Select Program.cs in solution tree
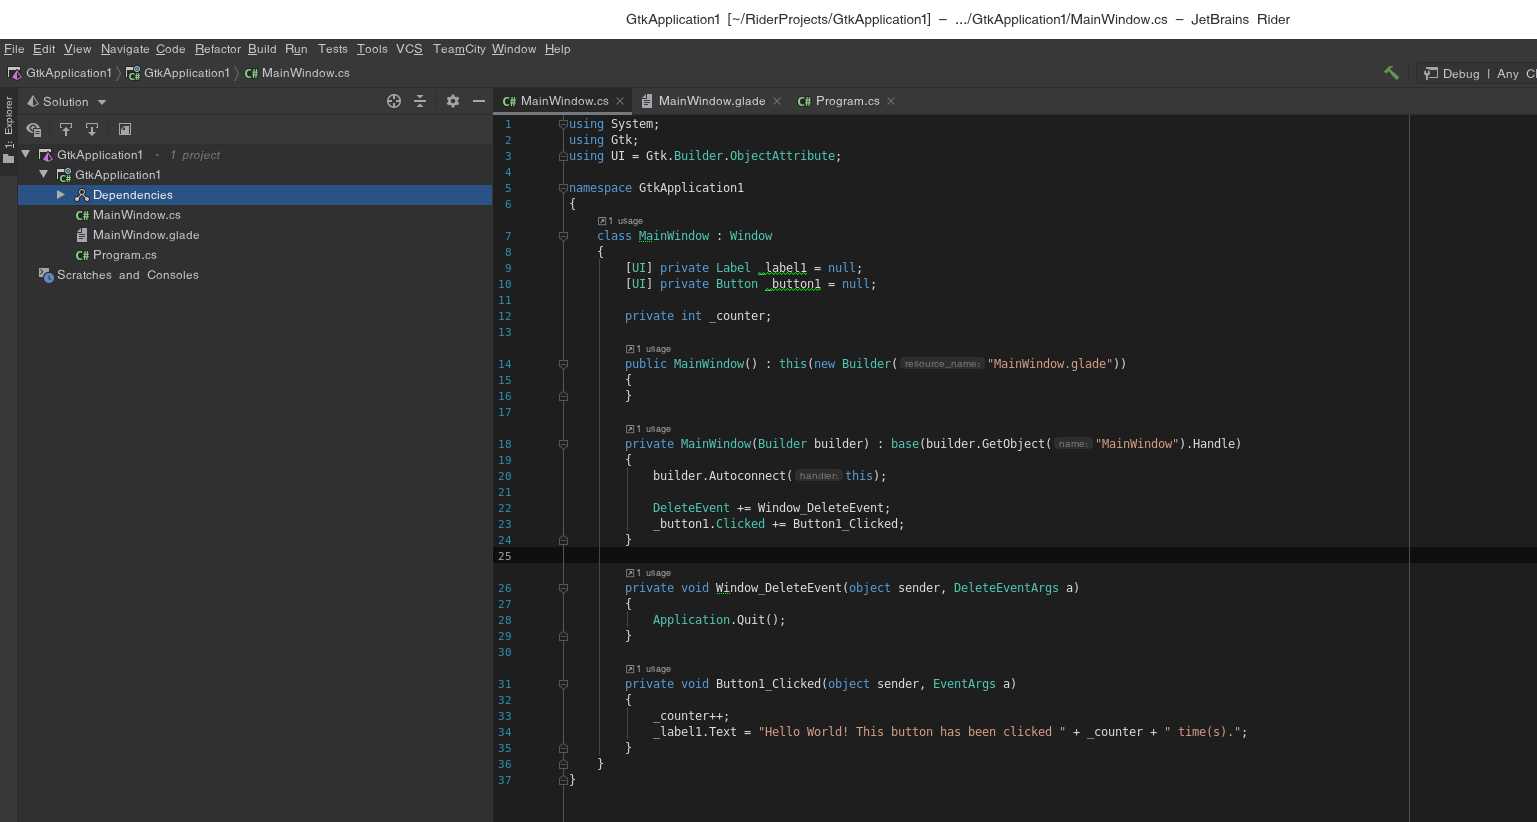 coord(125,255)
